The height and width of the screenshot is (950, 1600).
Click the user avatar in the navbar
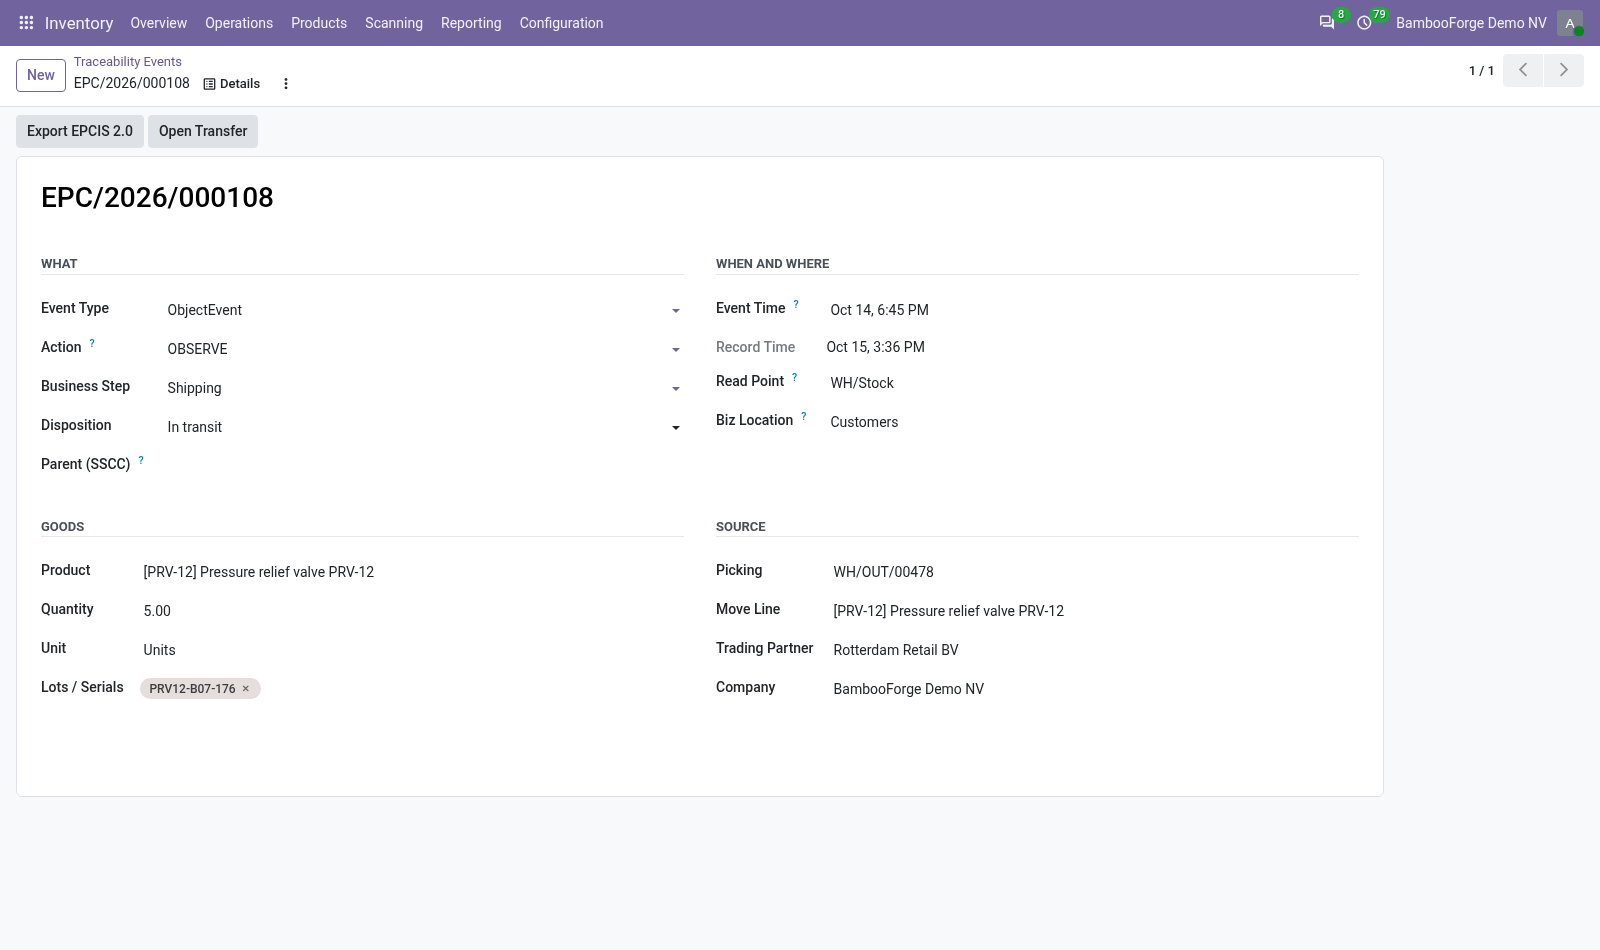point(1570,23)
